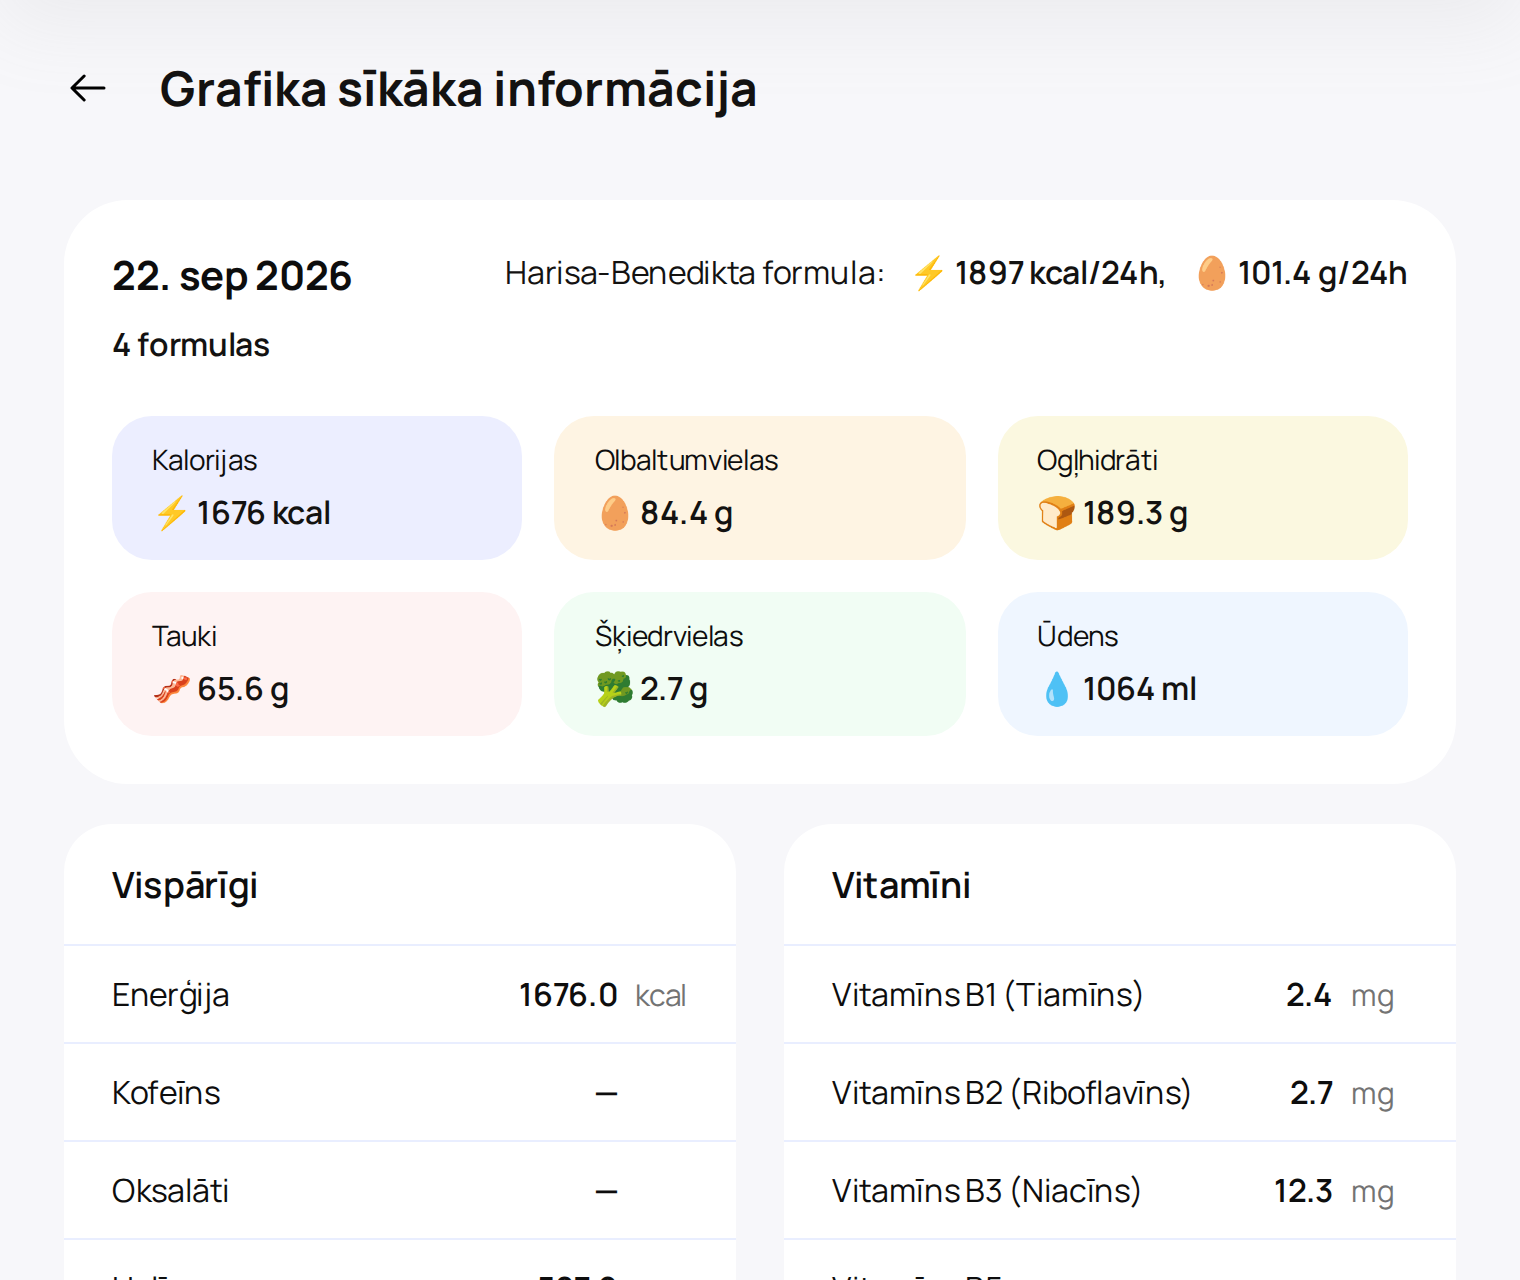Click the broccoli icon in Šķiedrvielas card

[x=614, y=689]
